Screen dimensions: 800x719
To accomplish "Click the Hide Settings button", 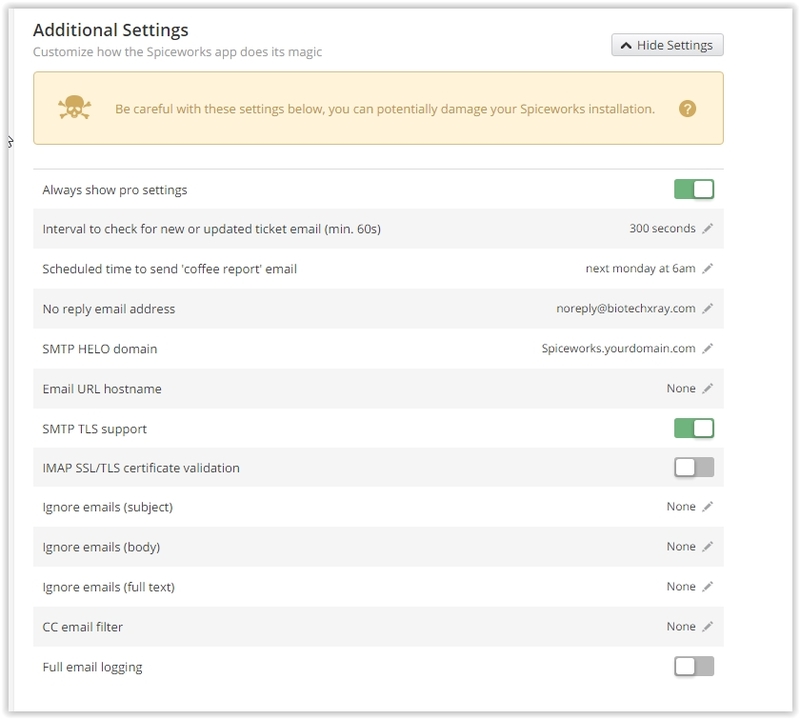I will coord(667,44).
